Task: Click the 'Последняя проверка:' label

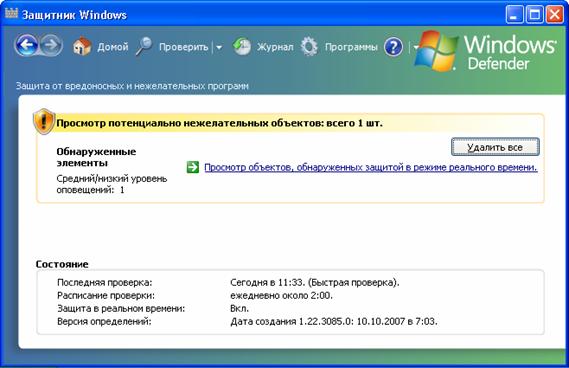Action: point(105,282)
